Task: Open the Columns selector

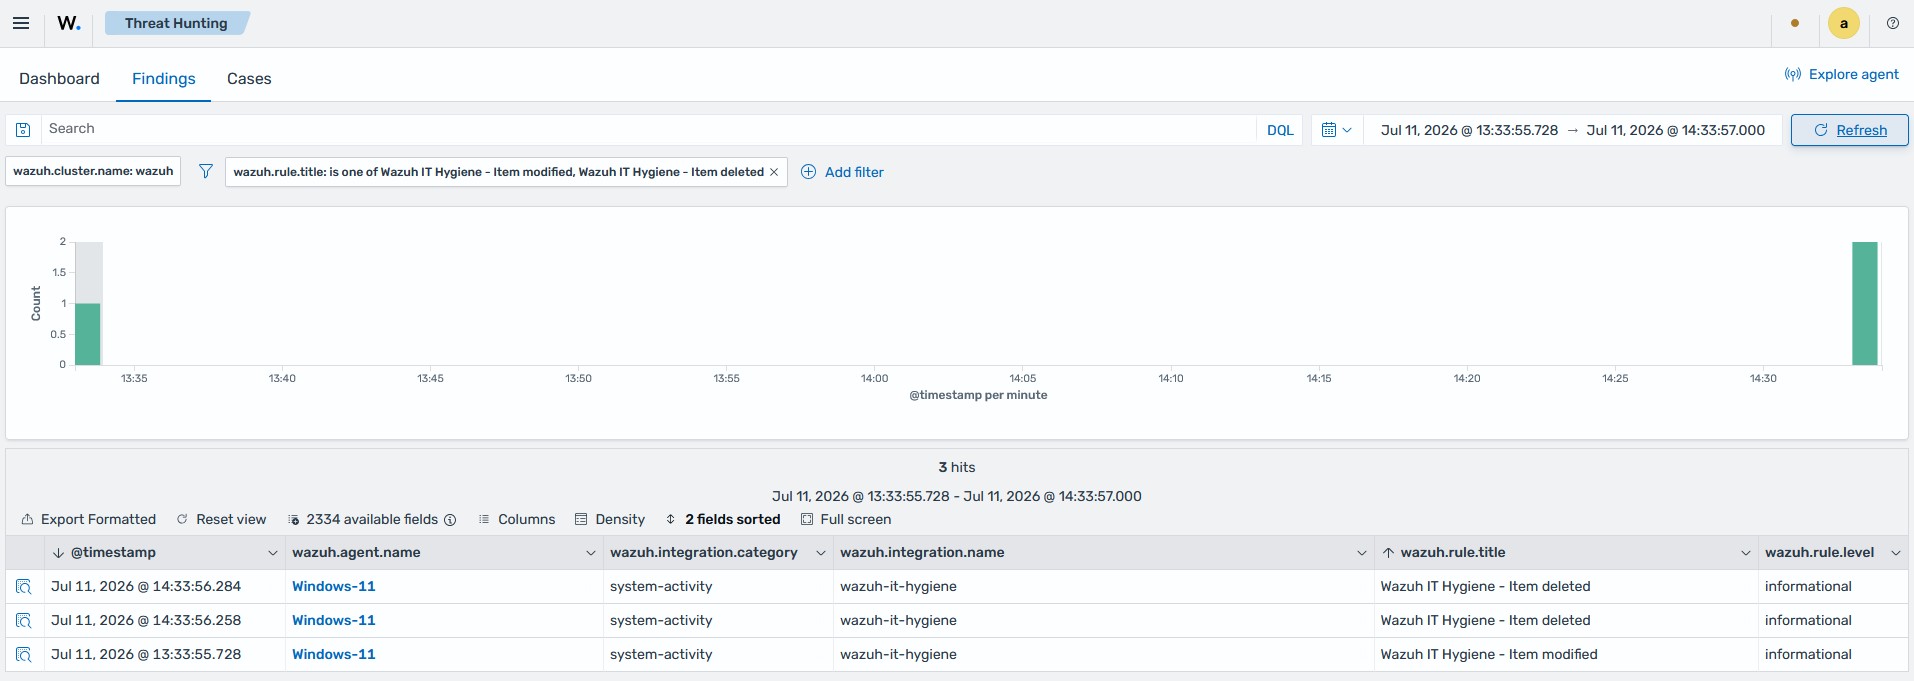Action: 516,519
